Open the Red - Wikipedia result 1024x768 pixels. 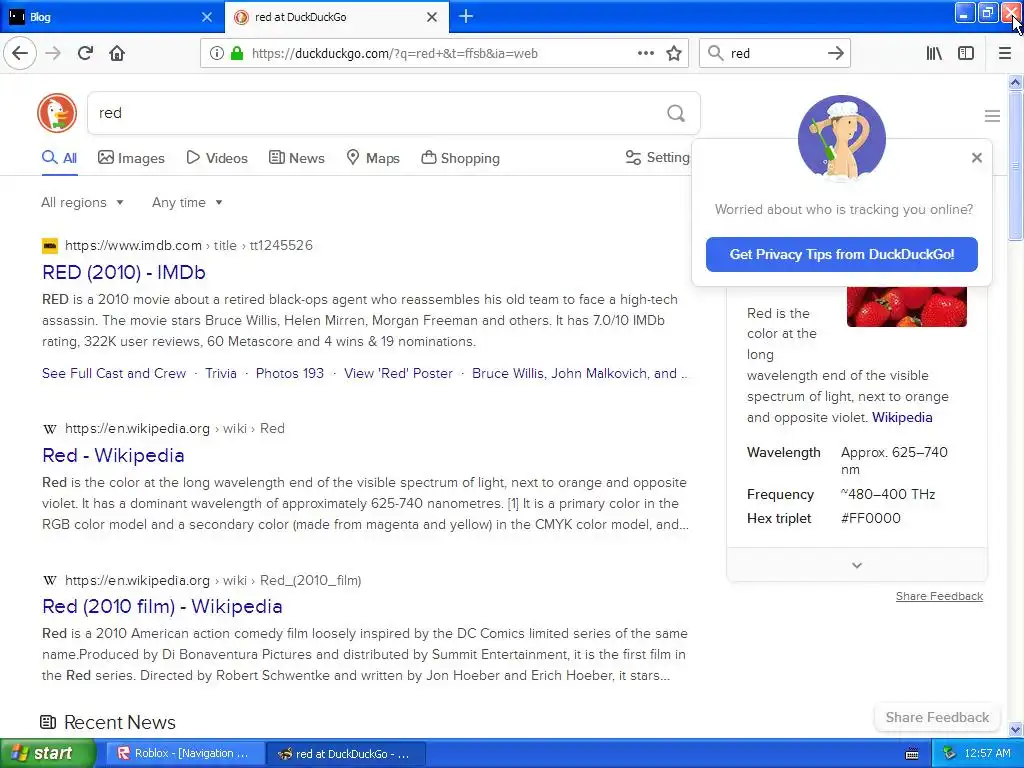click(x=113, y=455)
